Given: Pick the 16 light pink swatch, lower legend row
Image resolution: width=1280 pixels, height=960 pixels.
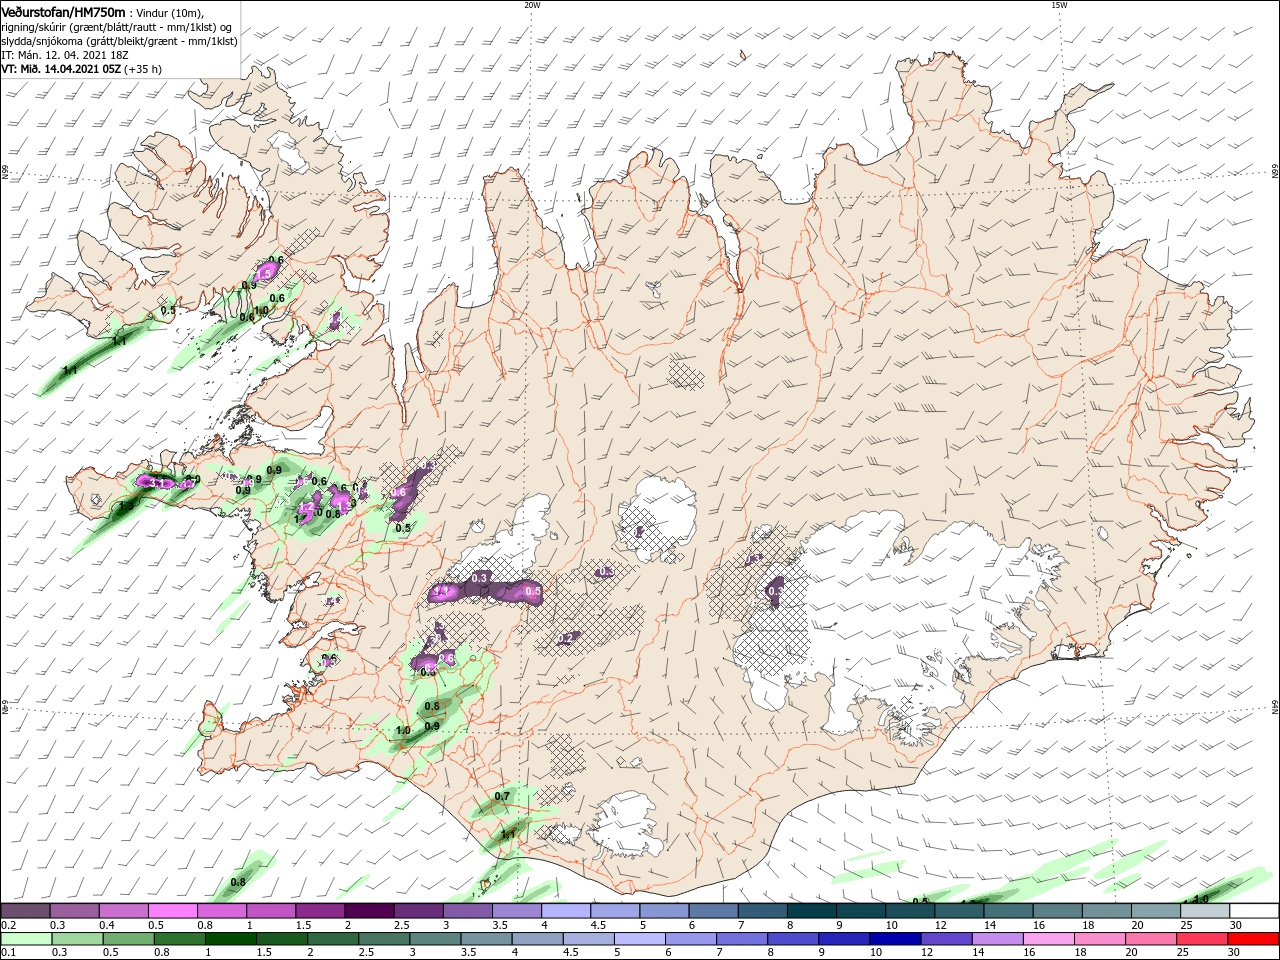Looking at the screenshot, I should pyautogui.click(x=1048, y=939).
